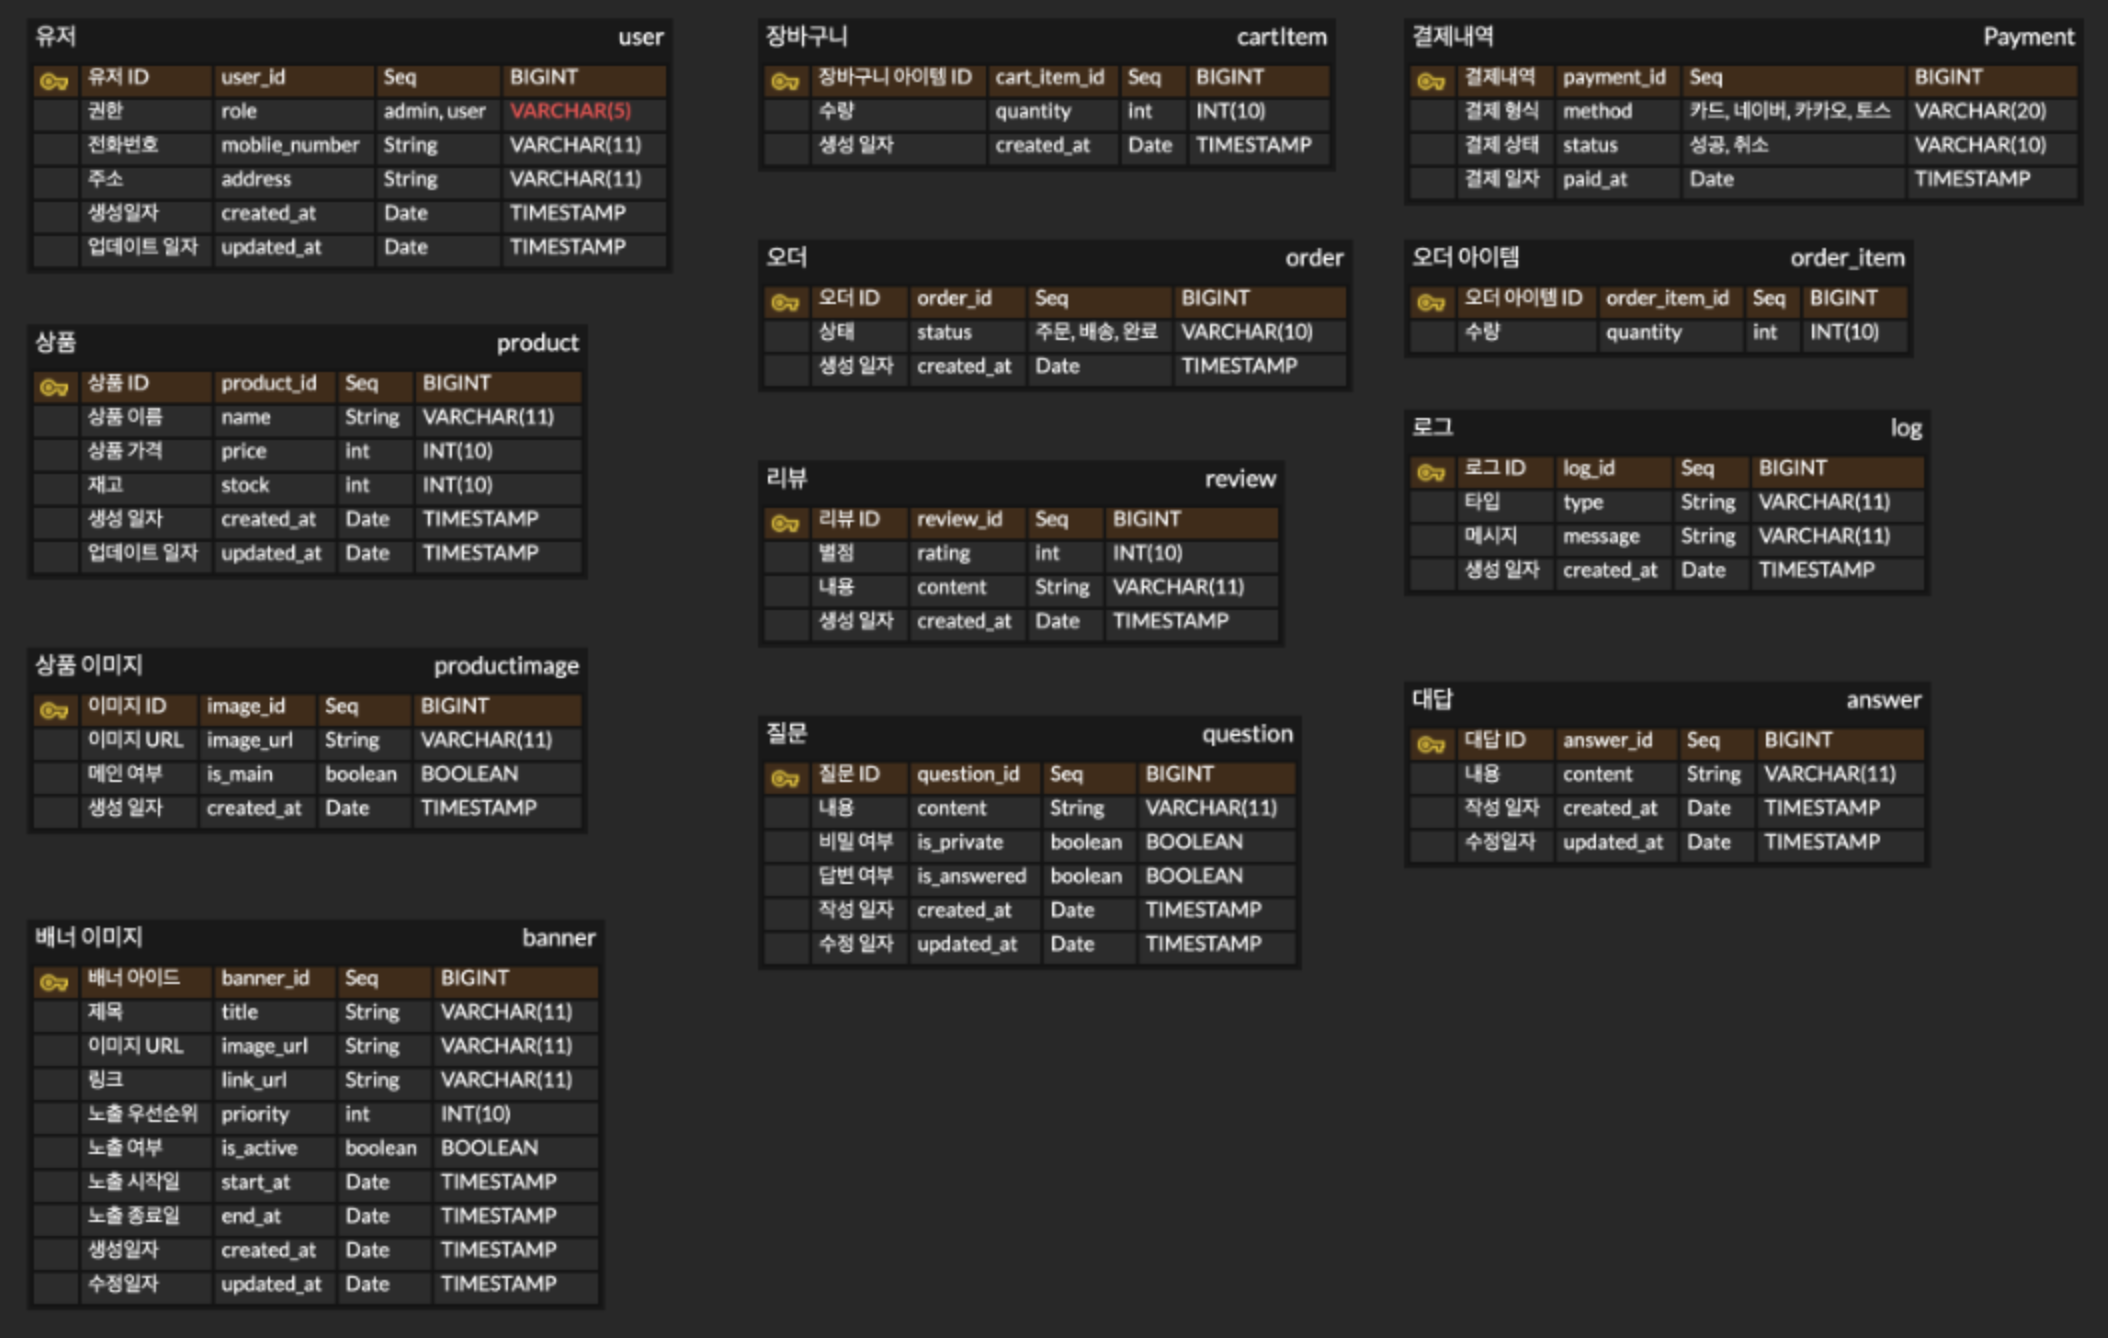Click the red VARCHAR(5) type cell
The width and height of the screenshot is (2108, 1338).
click(571, 111)
